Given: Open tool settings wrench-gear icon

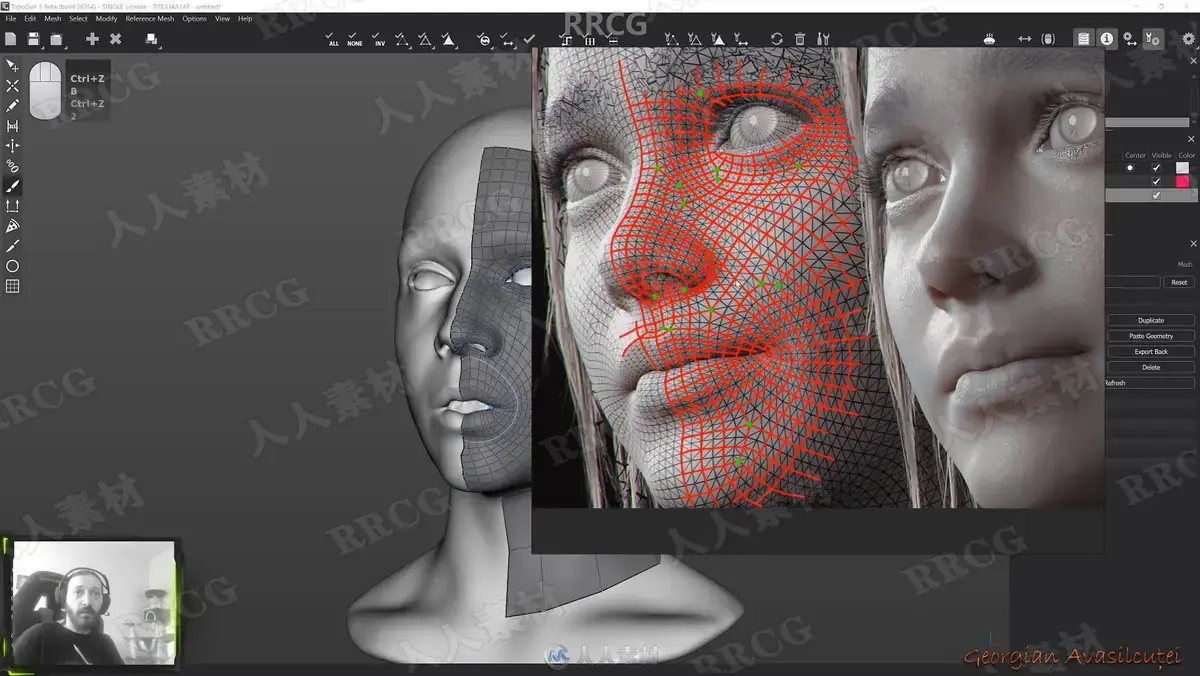Looking at the screenshot, I should [1153, 39].
